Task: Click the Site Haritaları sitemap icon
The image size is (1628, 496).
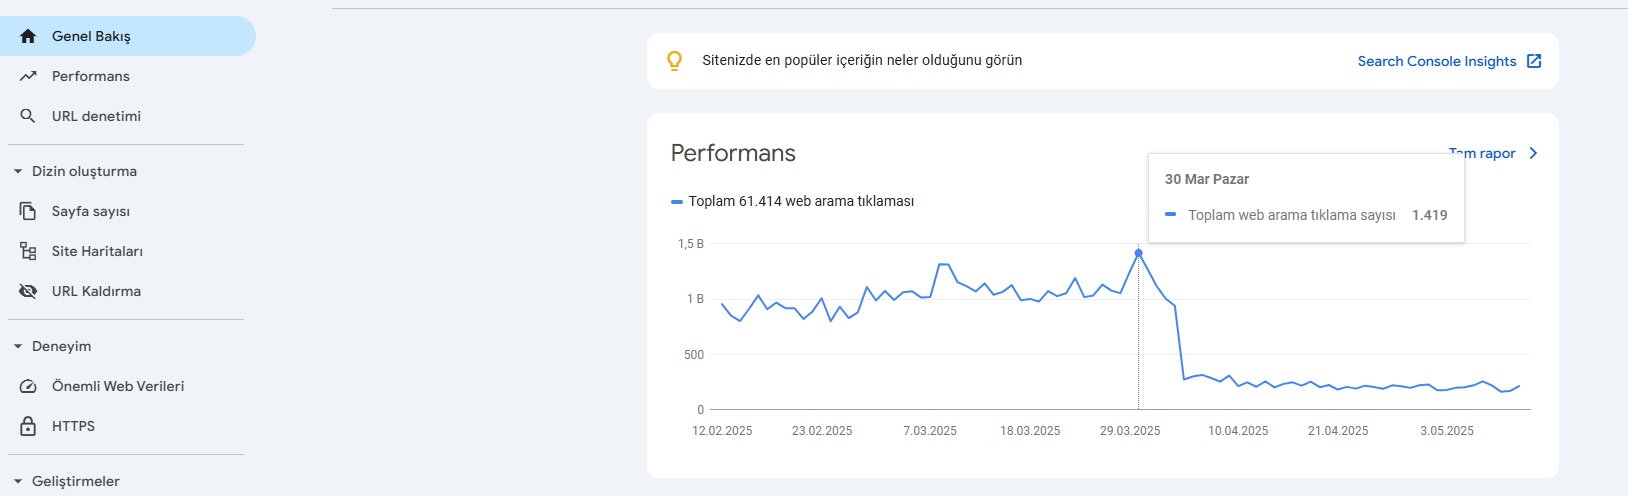Action: (x=28, y=251)
